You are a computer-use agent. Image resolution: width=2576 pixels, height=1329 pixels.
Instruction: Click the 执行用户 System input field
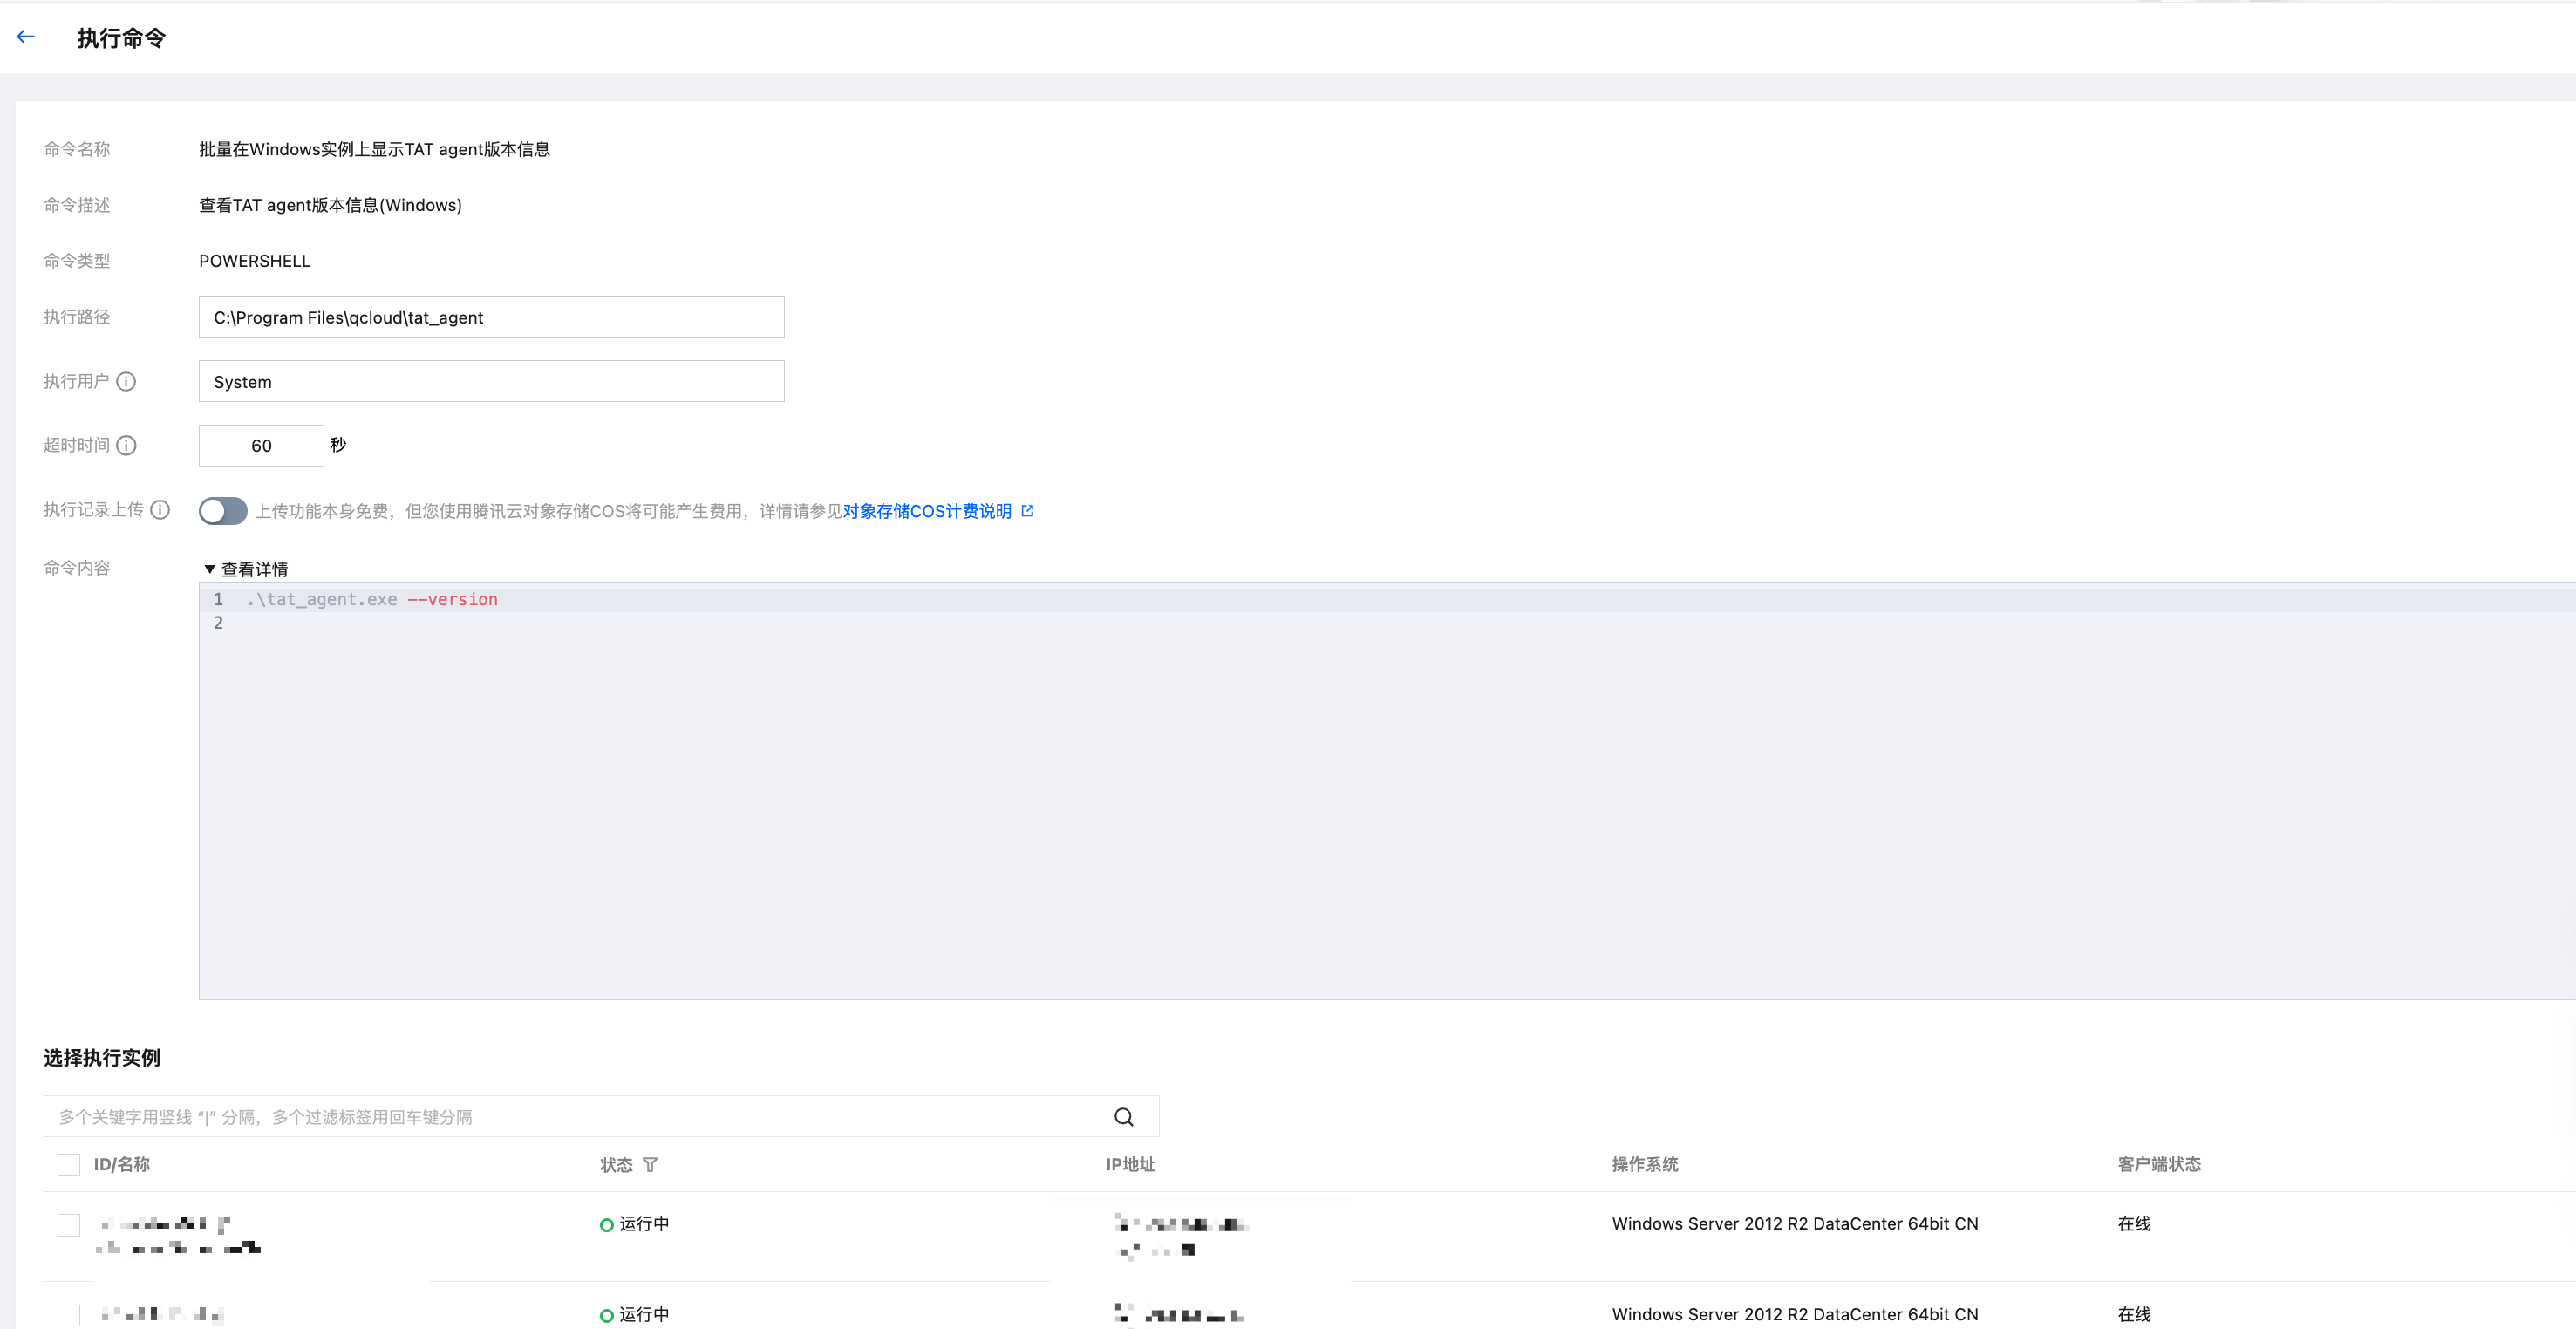coord(491,382)
